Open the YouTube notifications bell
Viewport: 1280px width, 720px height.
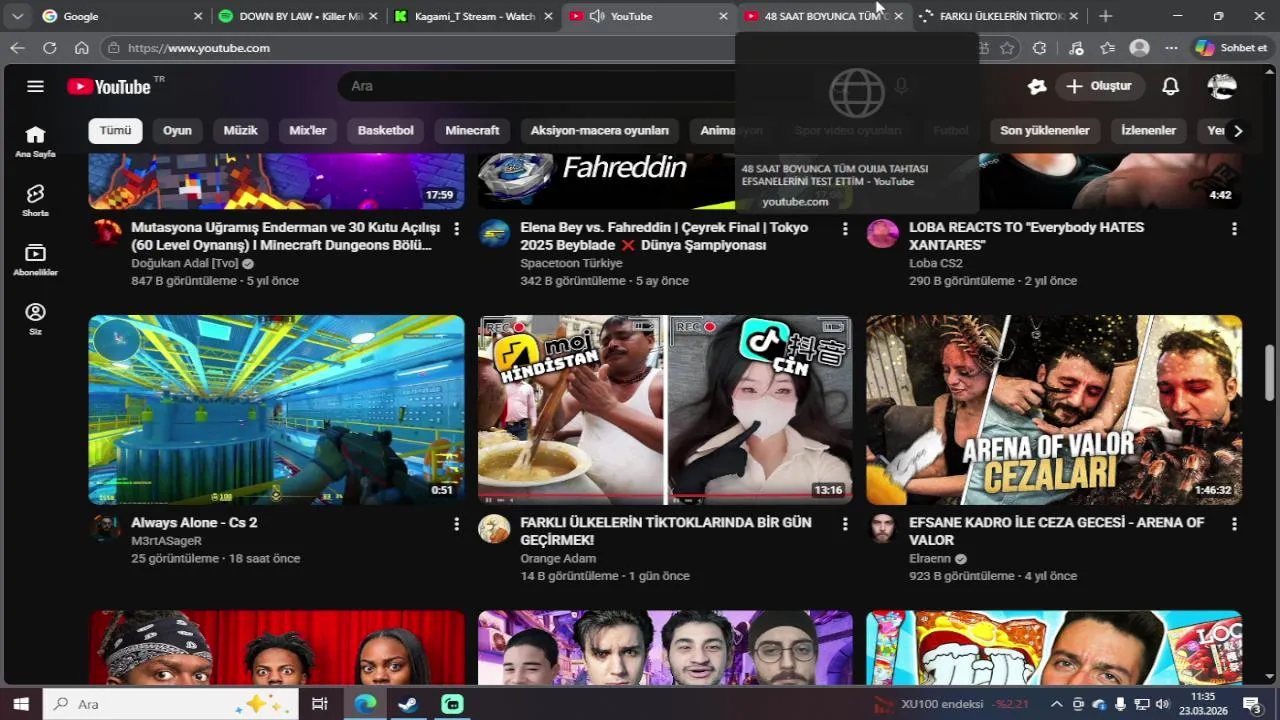[1170, 86]
